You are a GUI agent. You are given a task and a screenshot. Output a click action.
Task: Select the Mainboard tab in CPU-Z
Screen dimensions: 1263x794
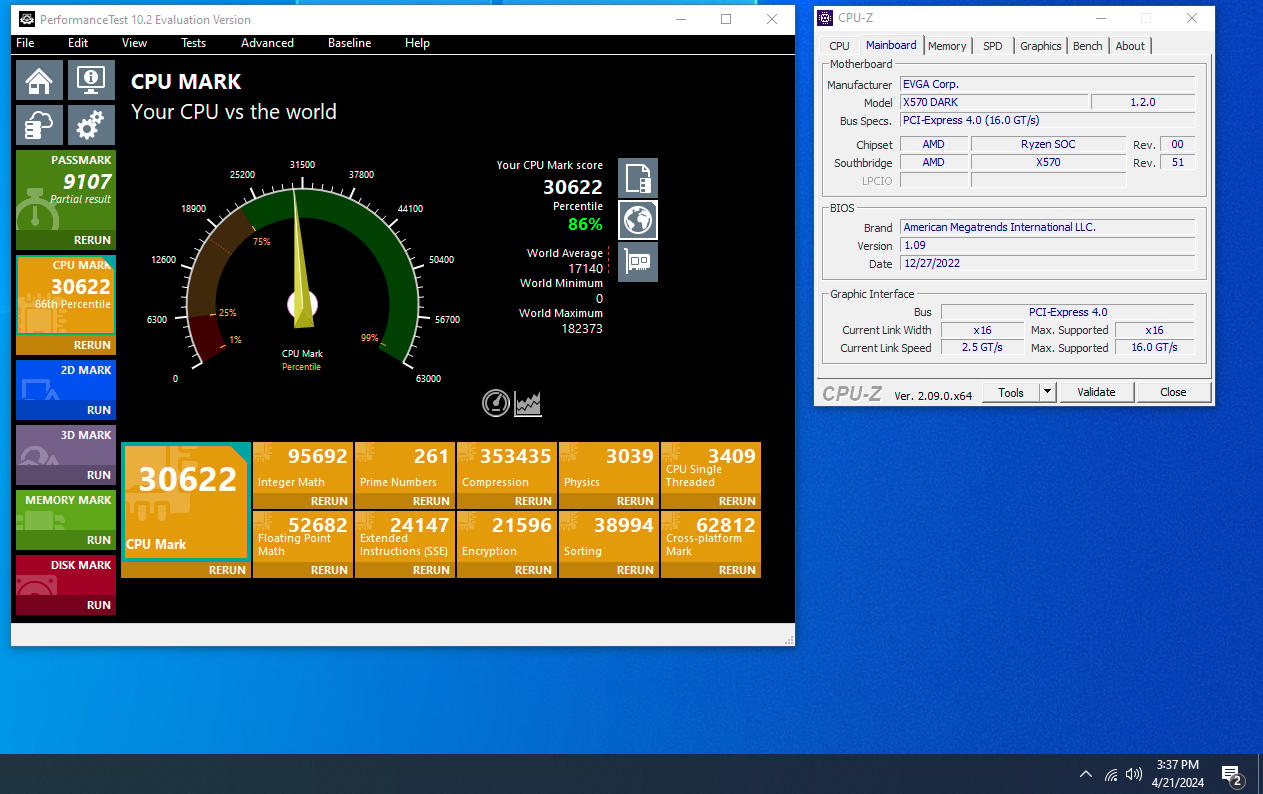coord(891,45)
